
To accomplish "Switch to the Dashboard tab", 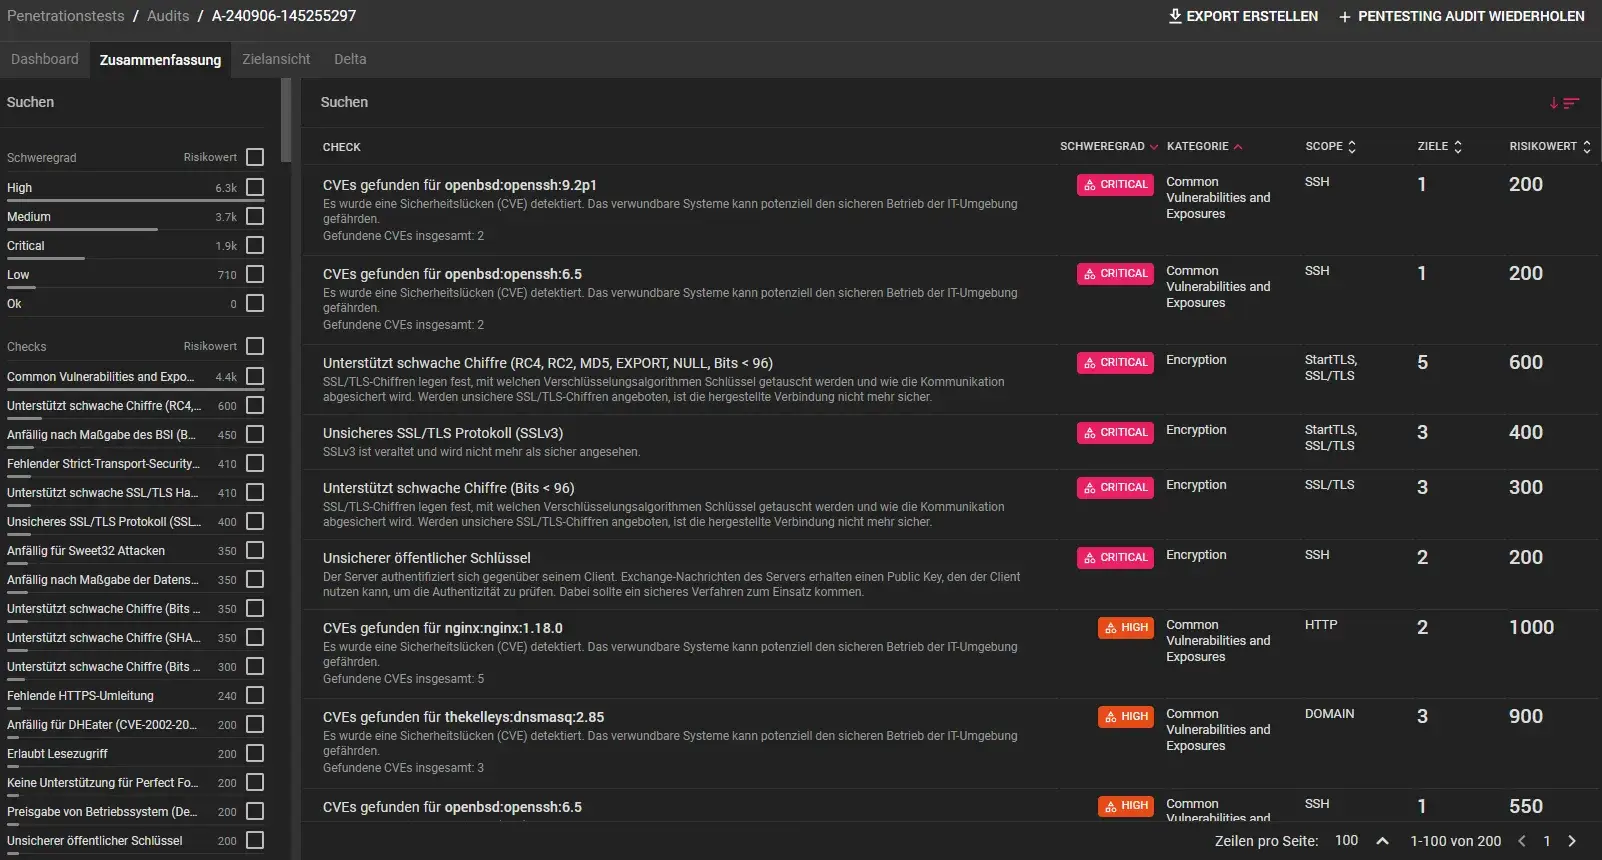I will pos(45,59).
